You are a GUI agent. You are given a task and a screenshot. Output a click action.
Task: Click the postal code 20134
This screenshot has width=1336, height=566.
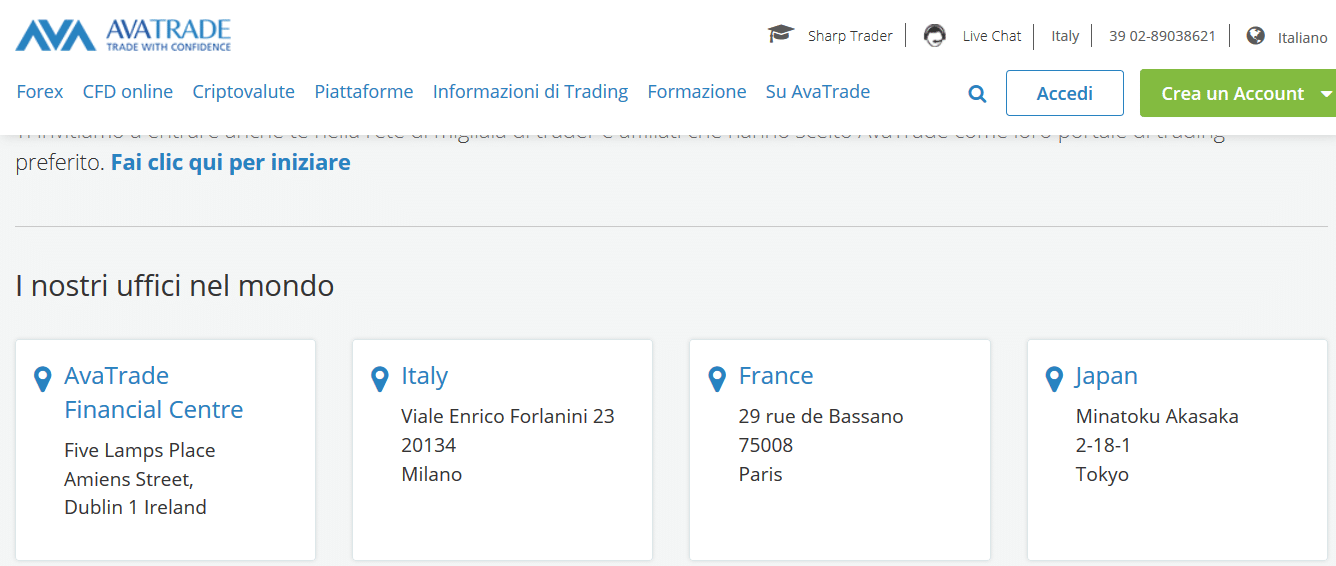coord(429,445)
